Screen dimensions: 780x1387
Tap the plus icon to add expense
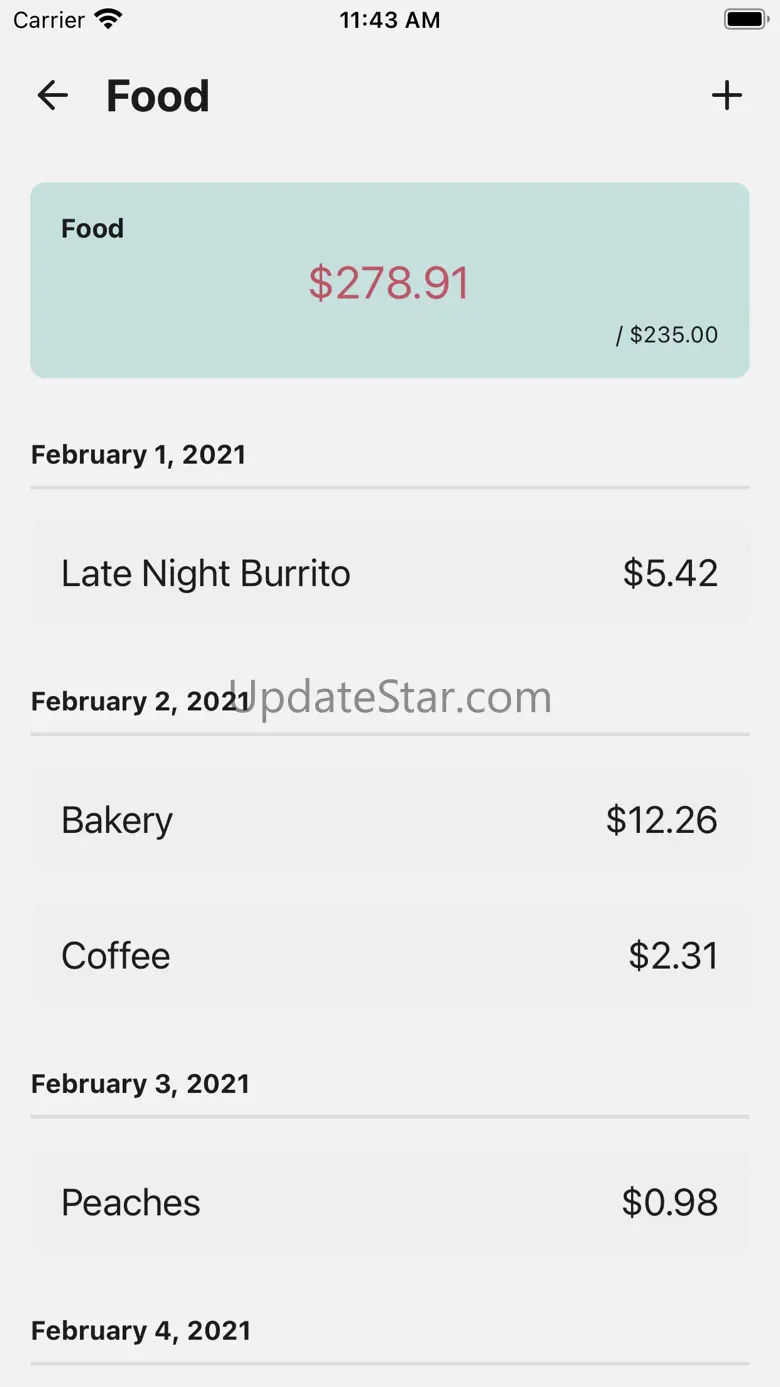click(727, 96)
